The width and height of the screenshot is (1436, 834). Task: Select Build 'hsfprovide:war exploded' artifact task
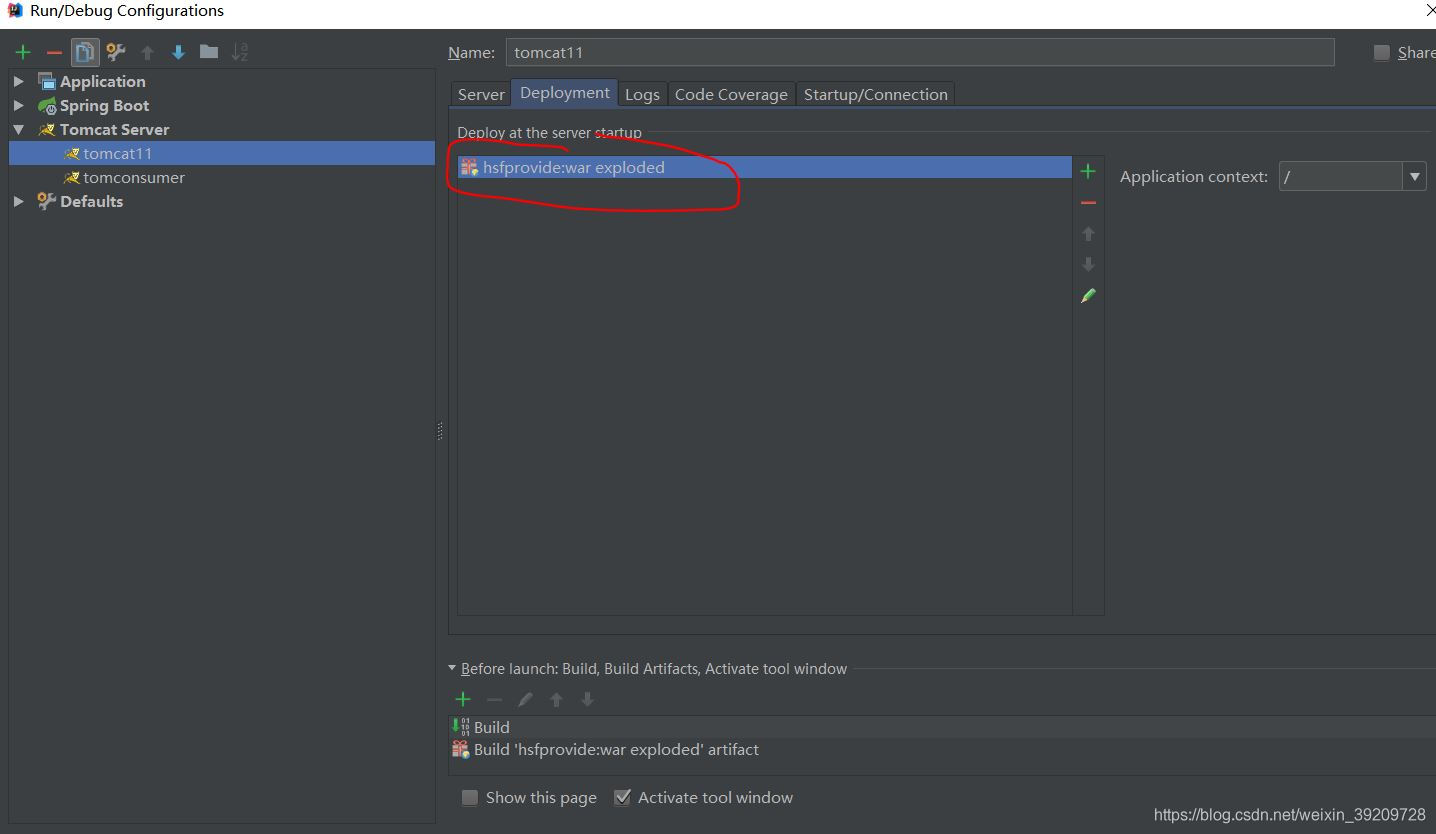coord(942,749)
